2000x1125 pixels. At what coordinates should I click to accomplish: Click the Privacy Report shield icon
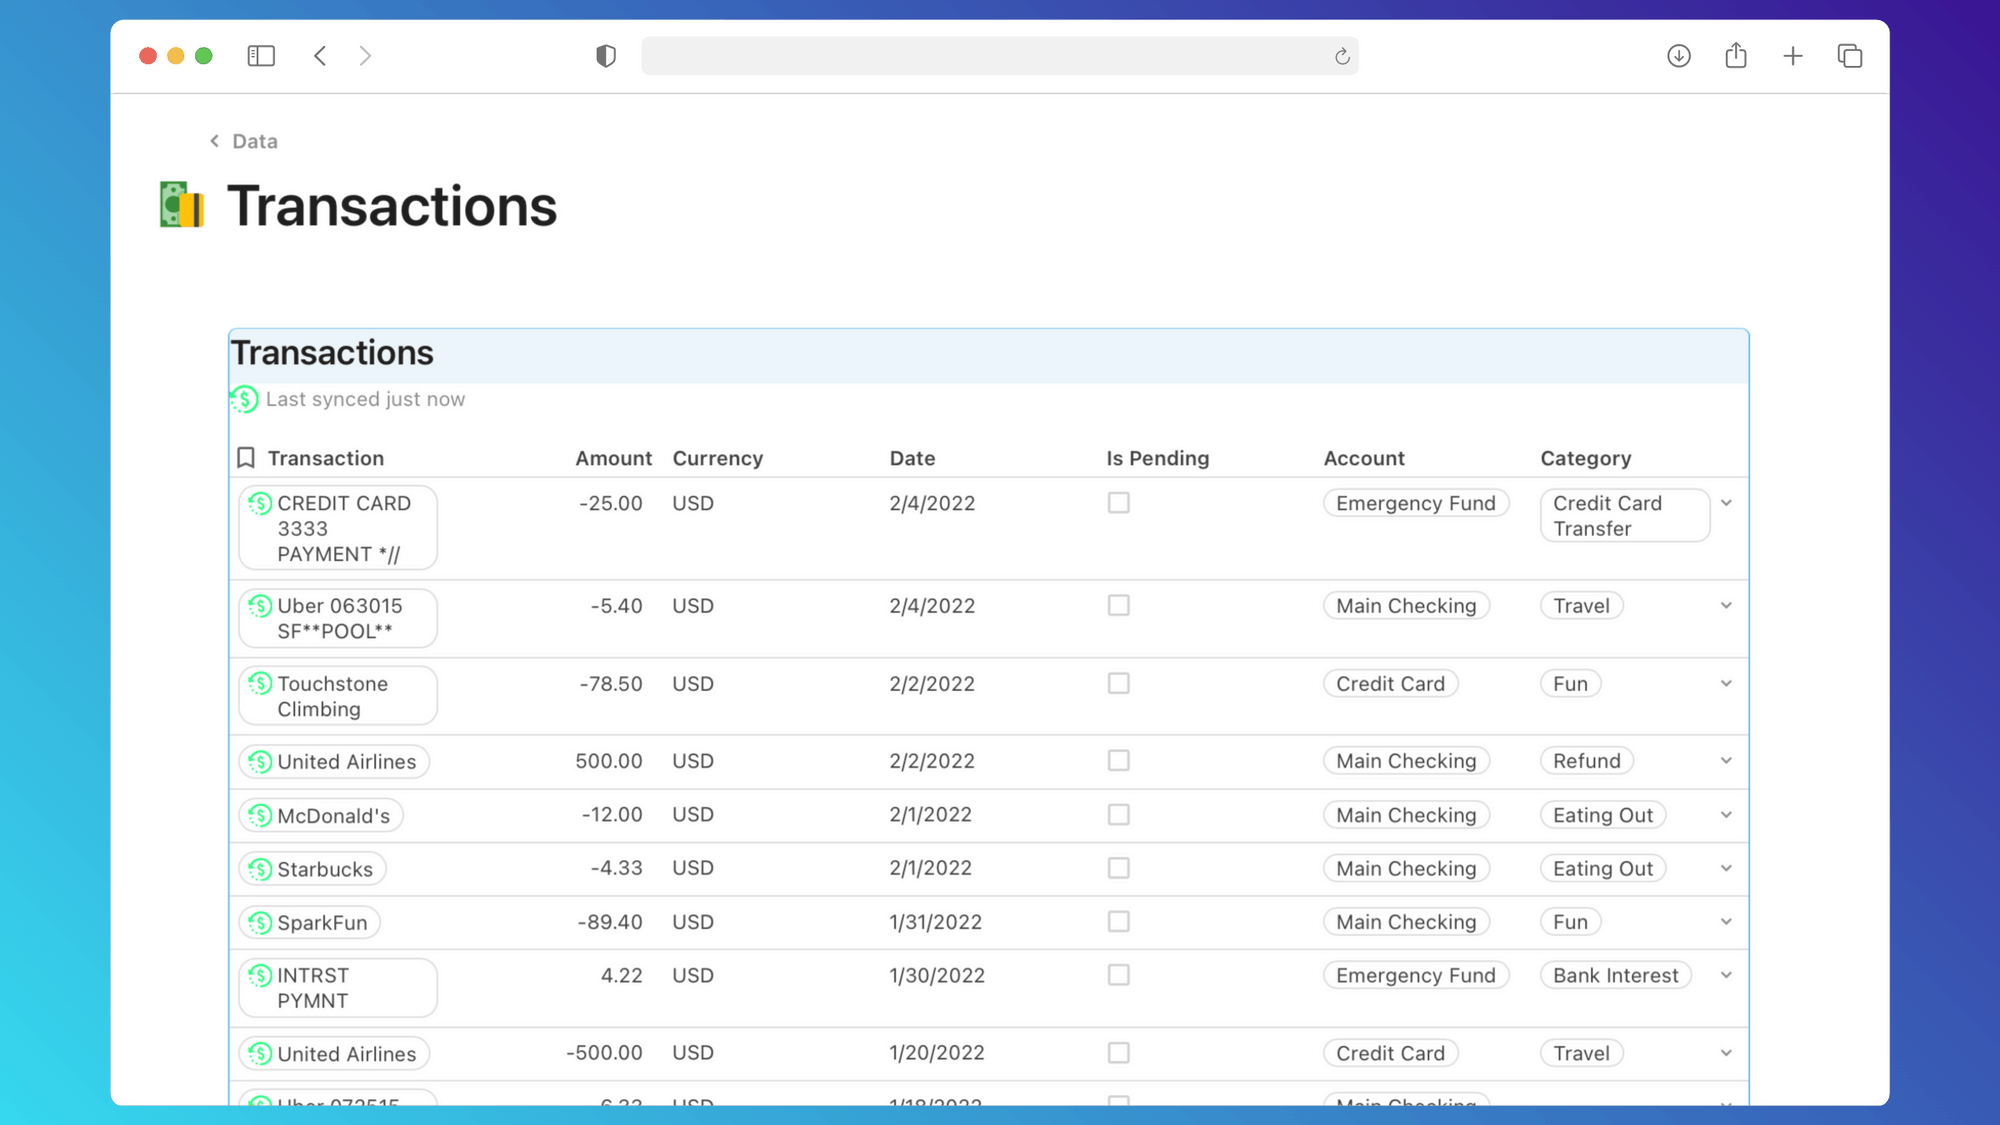point(605,56)
